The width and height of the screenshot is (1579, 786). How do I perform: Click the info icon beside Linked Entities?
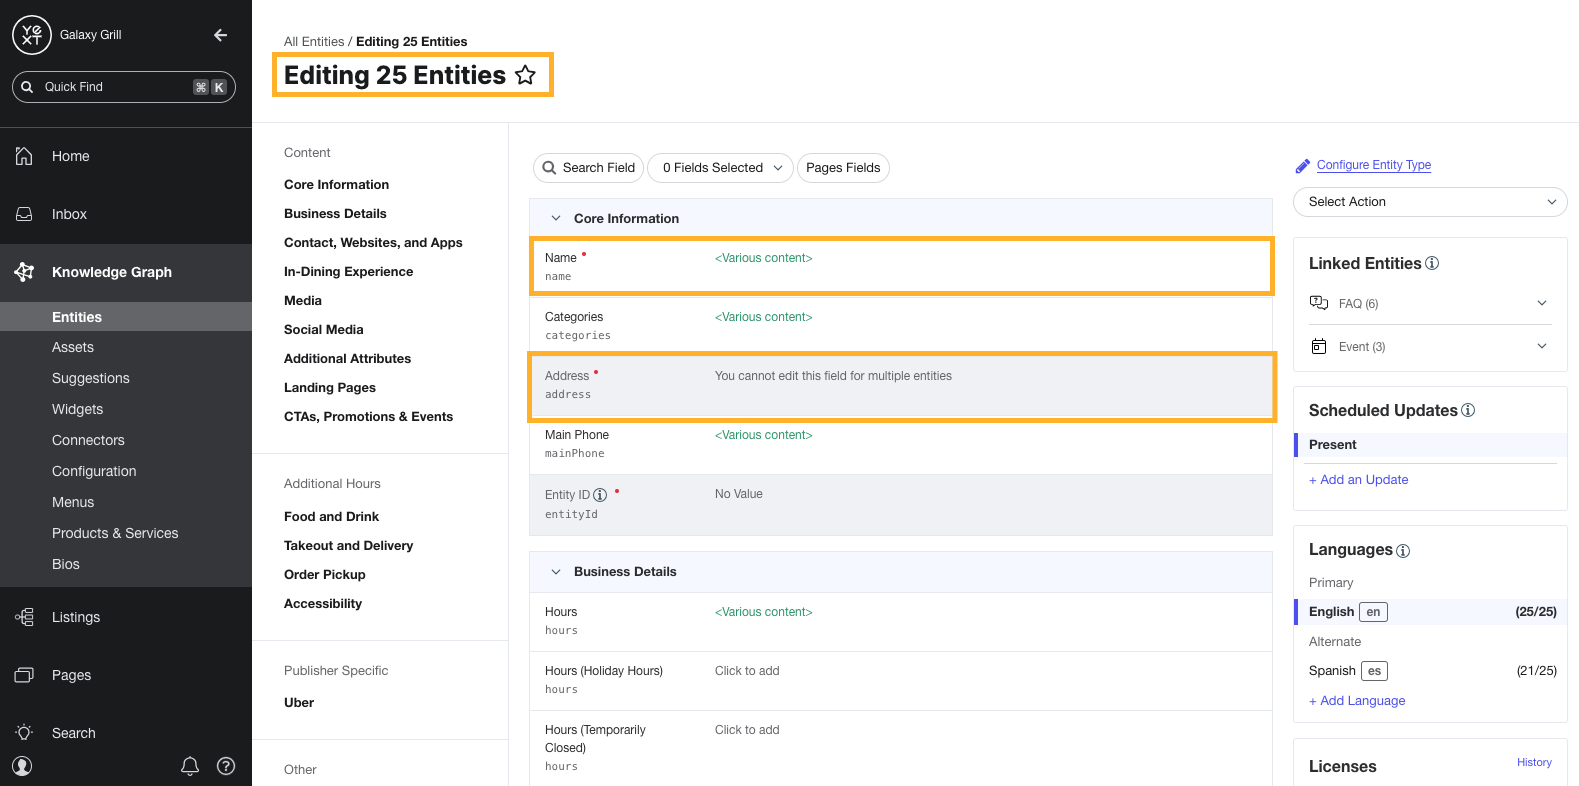[x=1432, y=263]
